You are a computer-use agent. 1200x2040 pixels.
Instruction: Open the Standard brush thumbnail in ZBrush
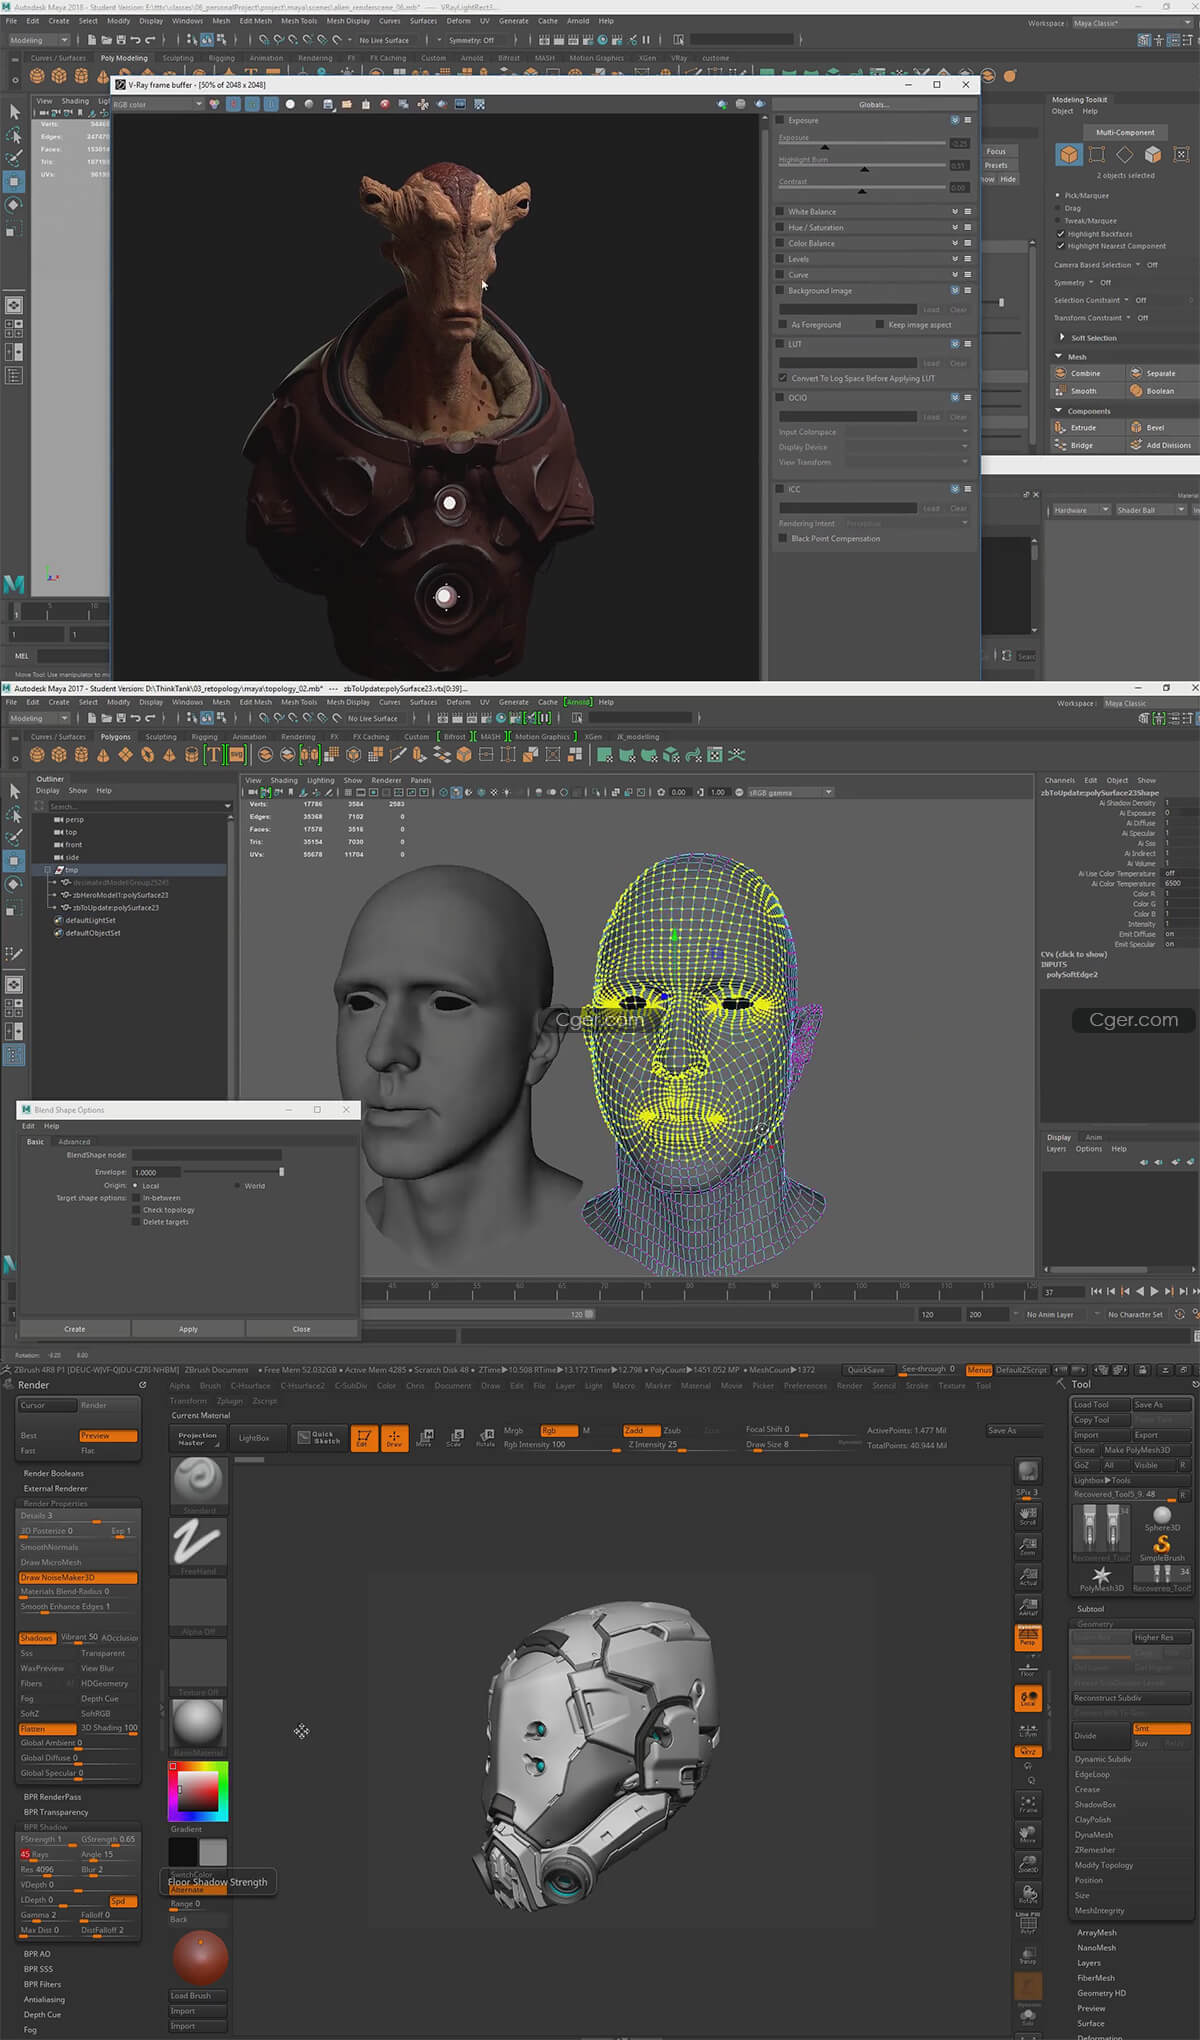pyautogui.click(x=198, y=1485)
